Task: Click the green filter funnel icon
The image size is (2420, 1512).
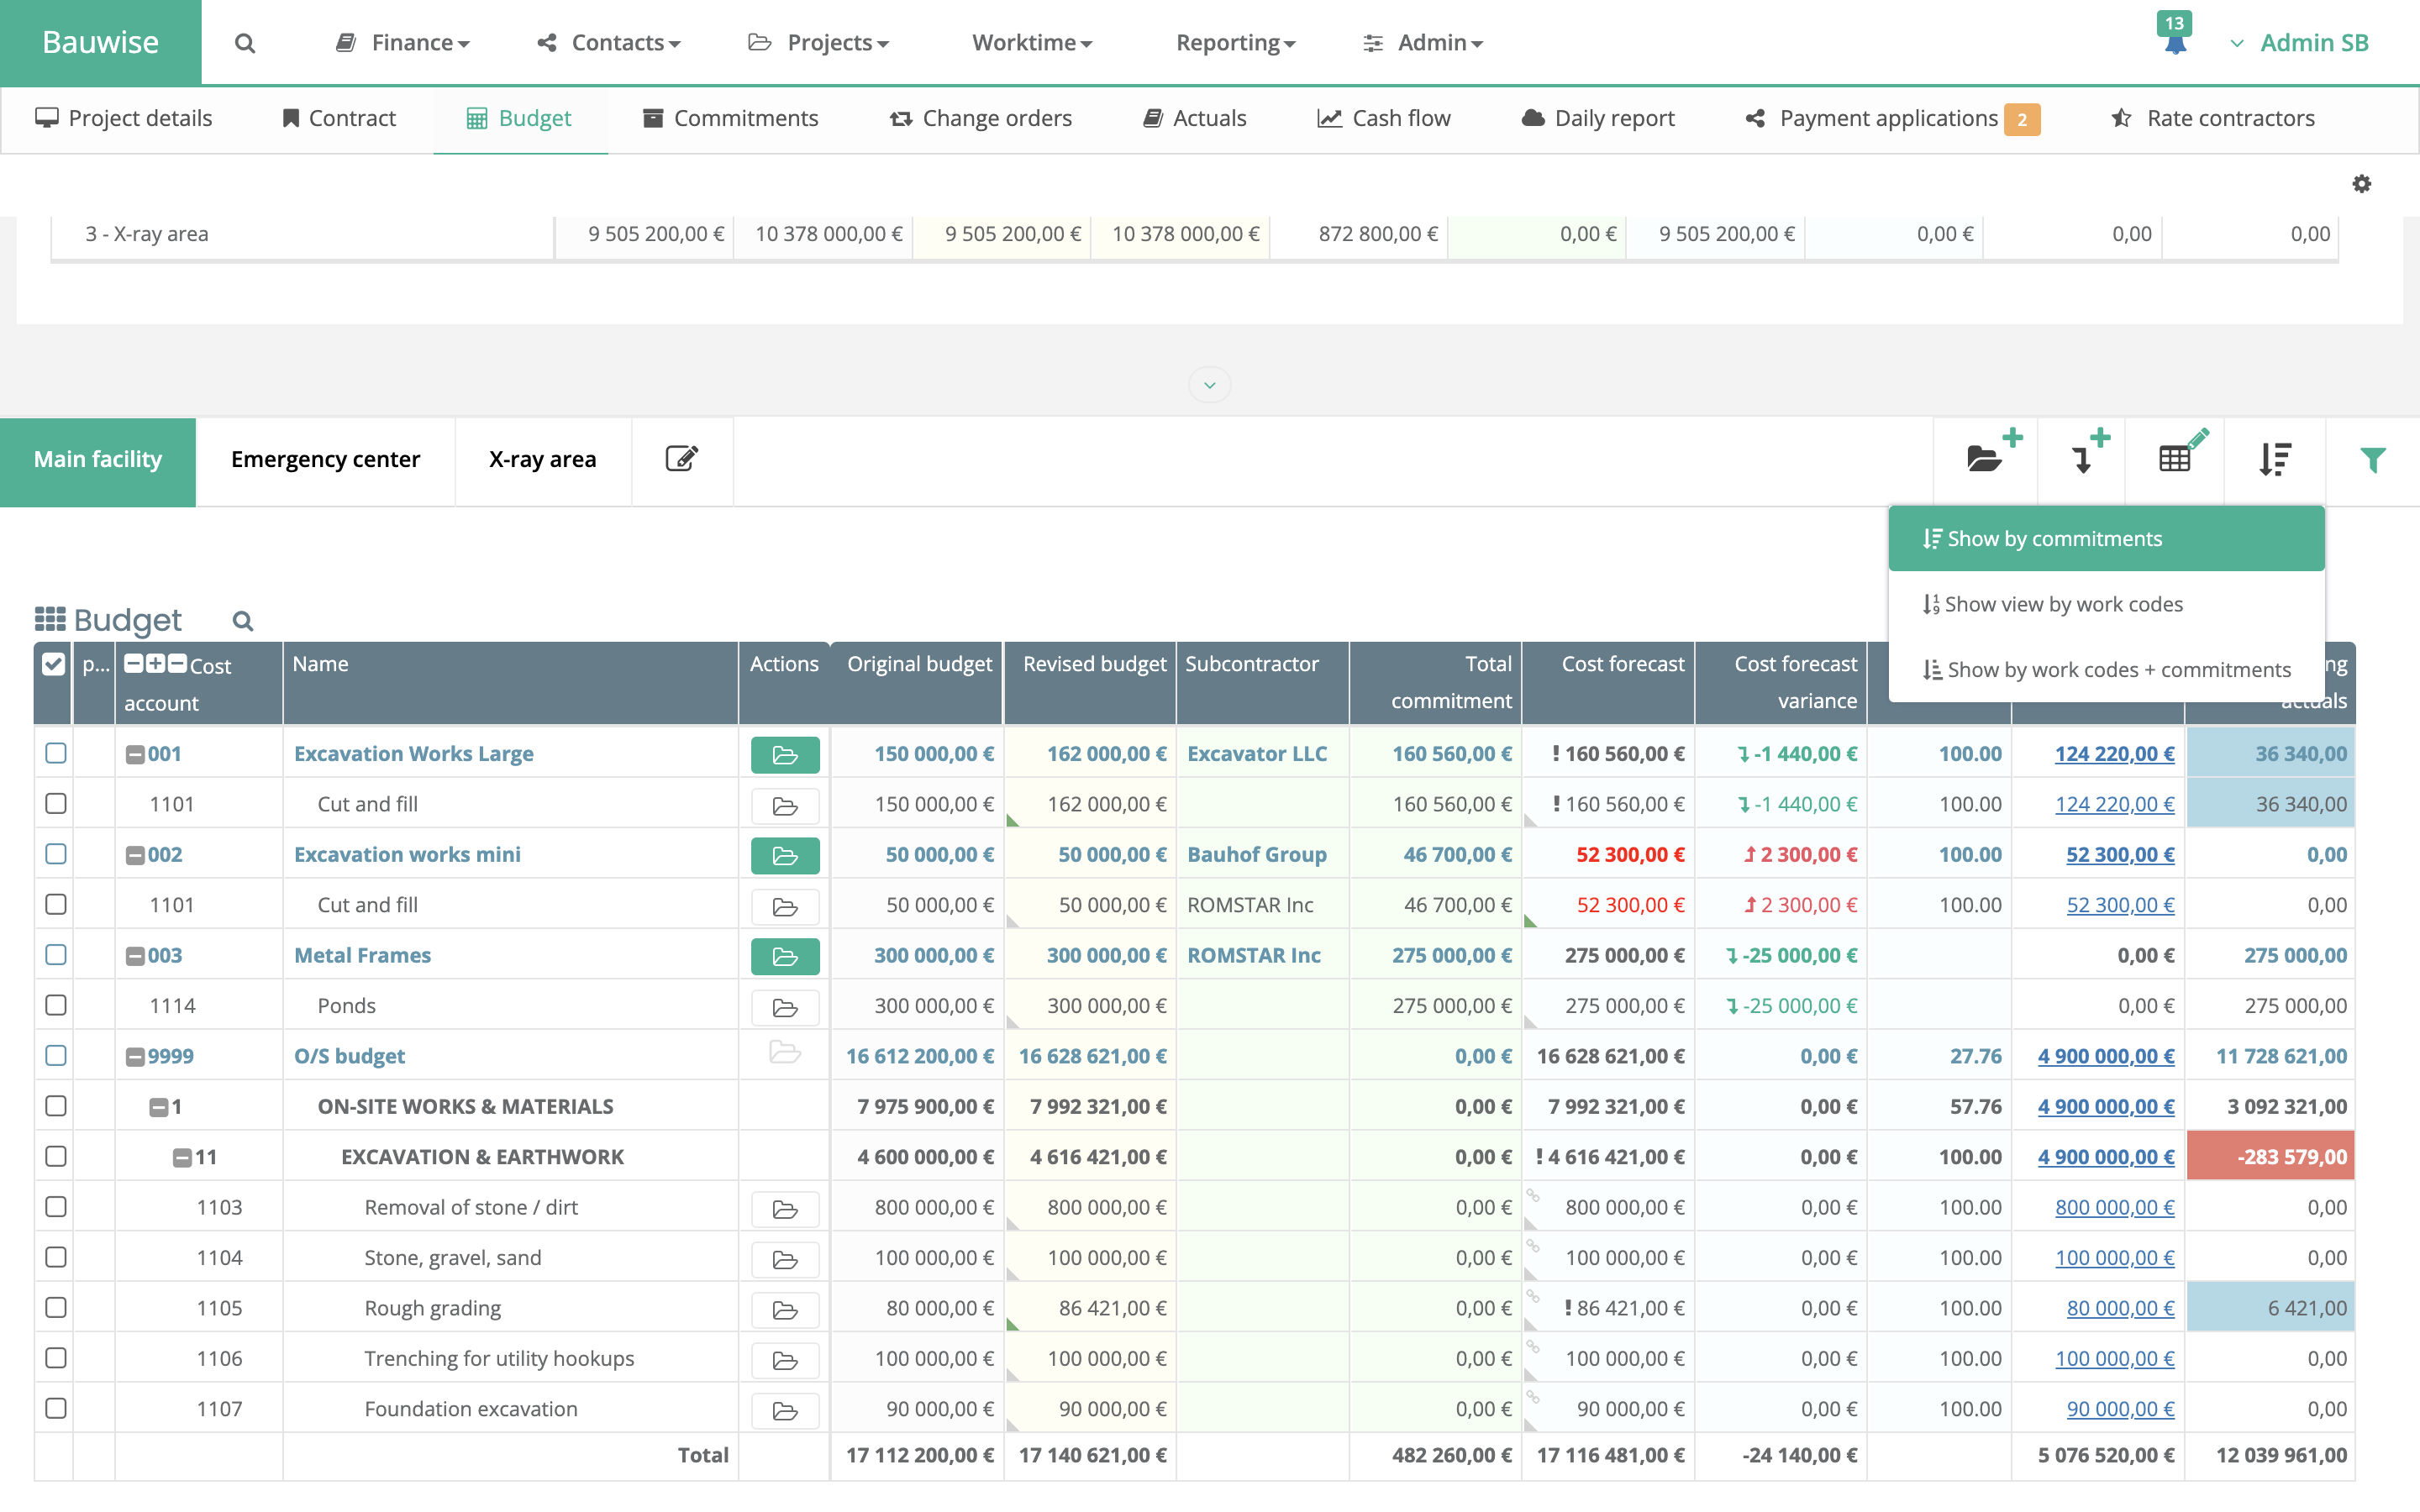Action: (2372, 460)
